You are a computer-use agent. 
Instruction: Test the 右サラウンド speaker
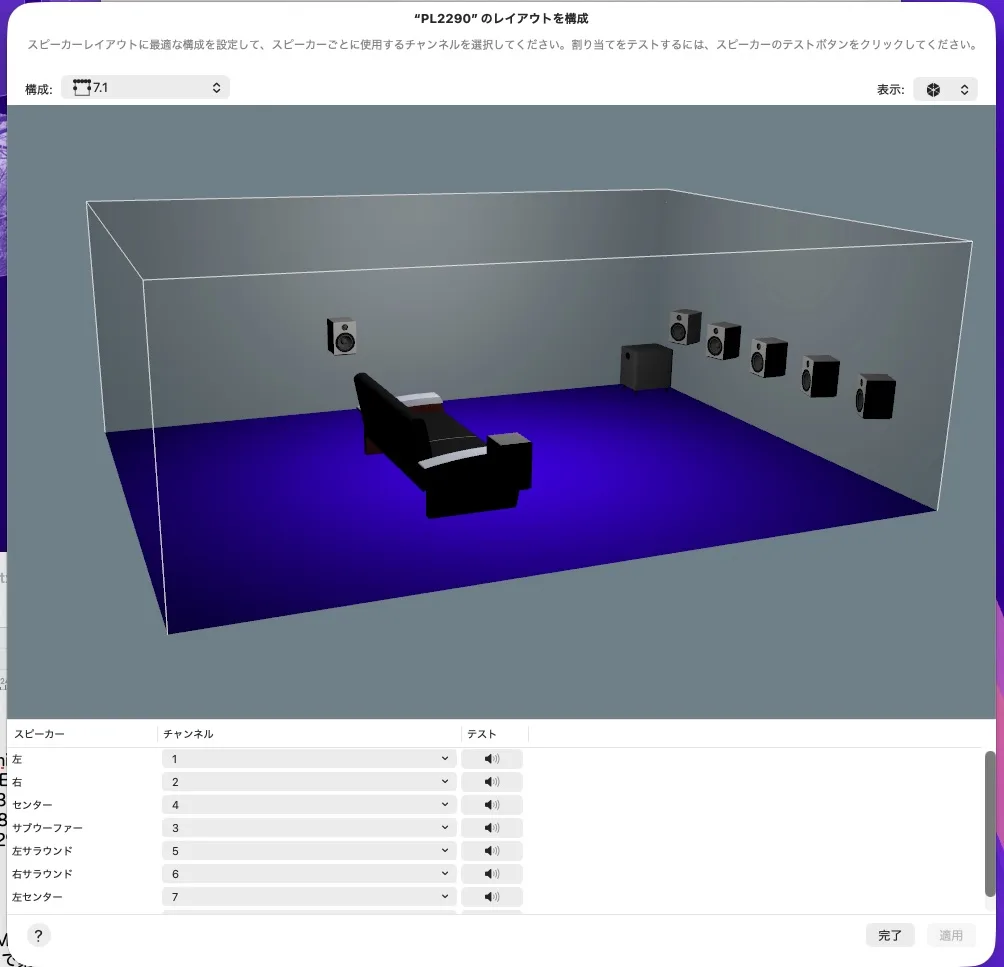[491, 874]
